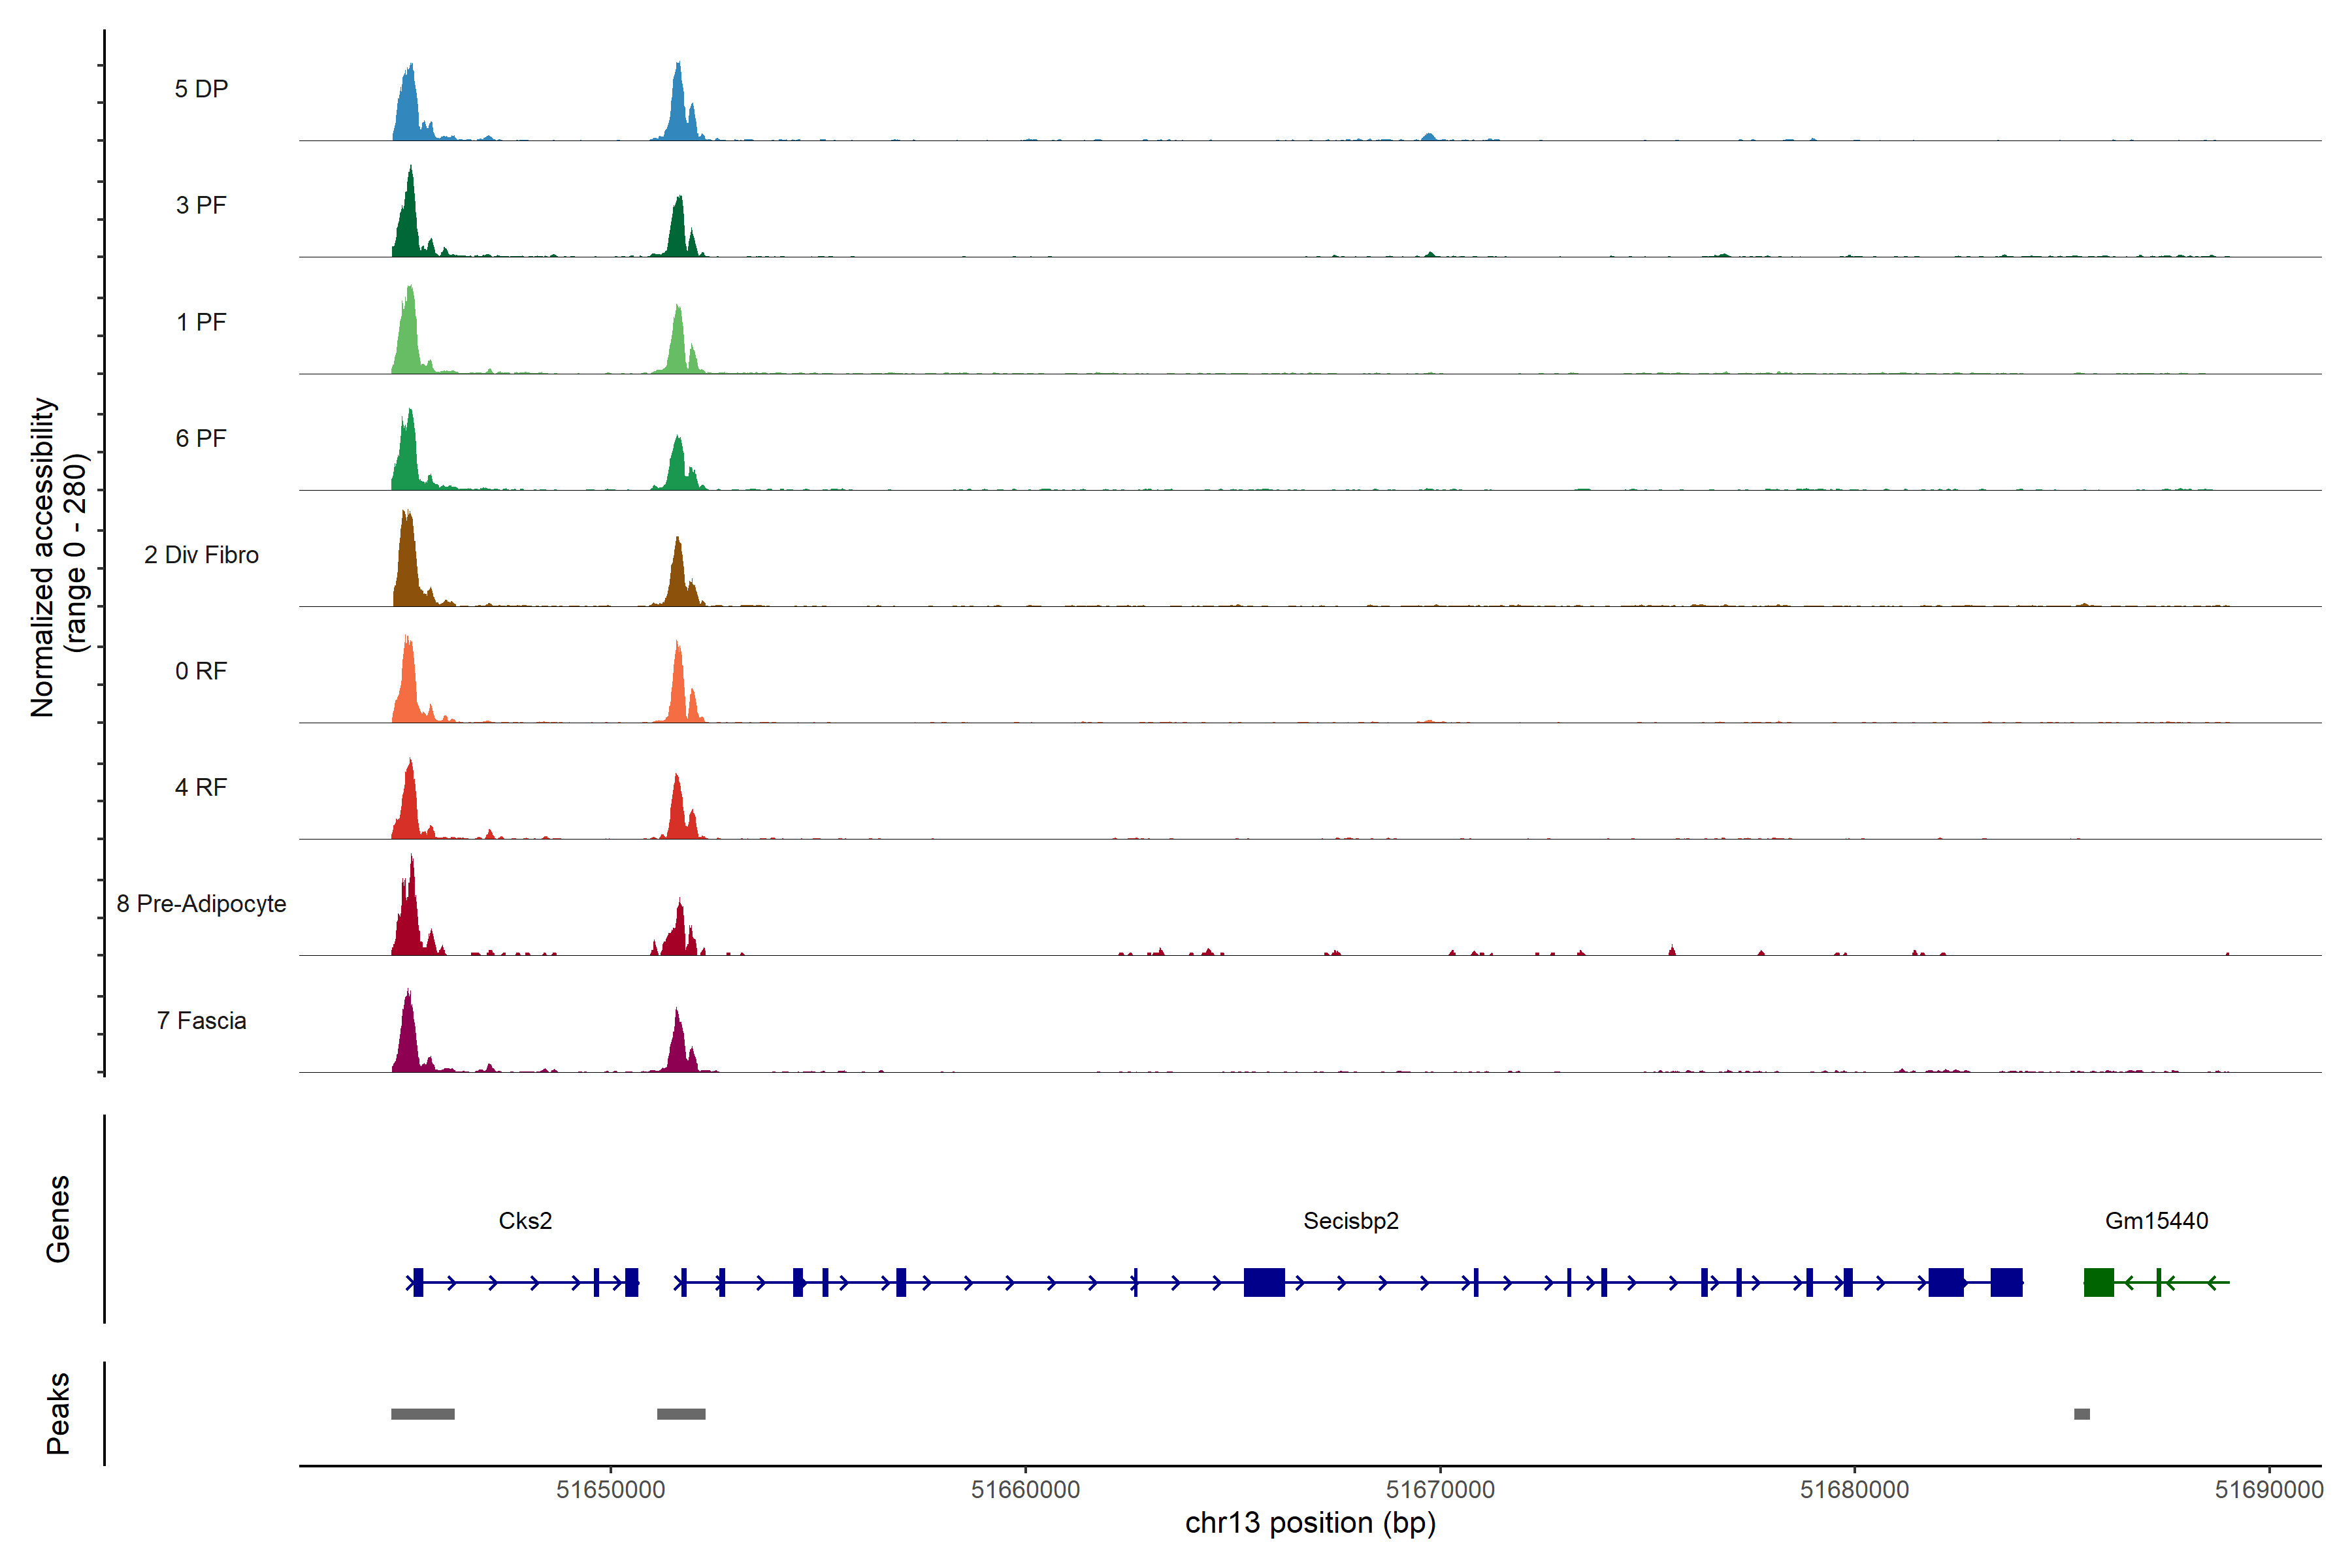The height and width of the screenshot is (1568, 2352).
Task: Click the Peaks panel label
Action: point(58,1413)
